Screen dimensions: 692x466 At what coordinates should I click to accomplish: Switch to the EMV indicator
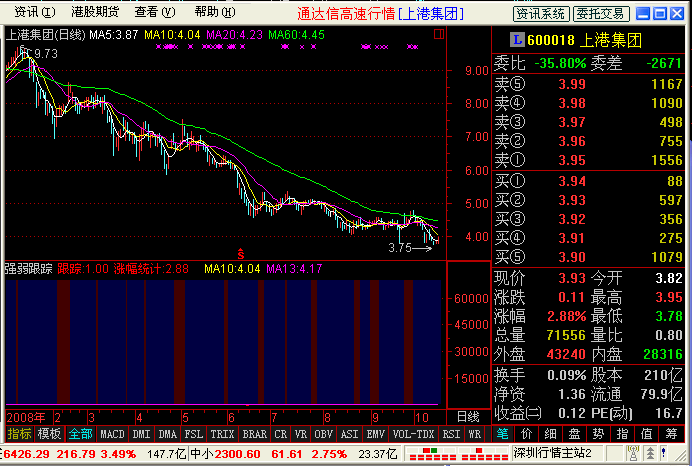tap(376, 434)
